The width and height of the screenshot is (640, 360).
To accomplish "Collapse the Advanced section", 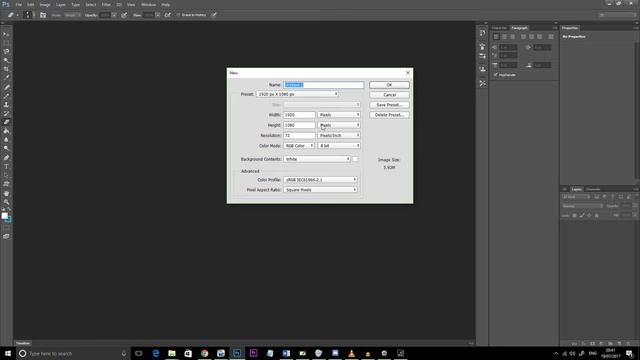I will tap(250, 171).
